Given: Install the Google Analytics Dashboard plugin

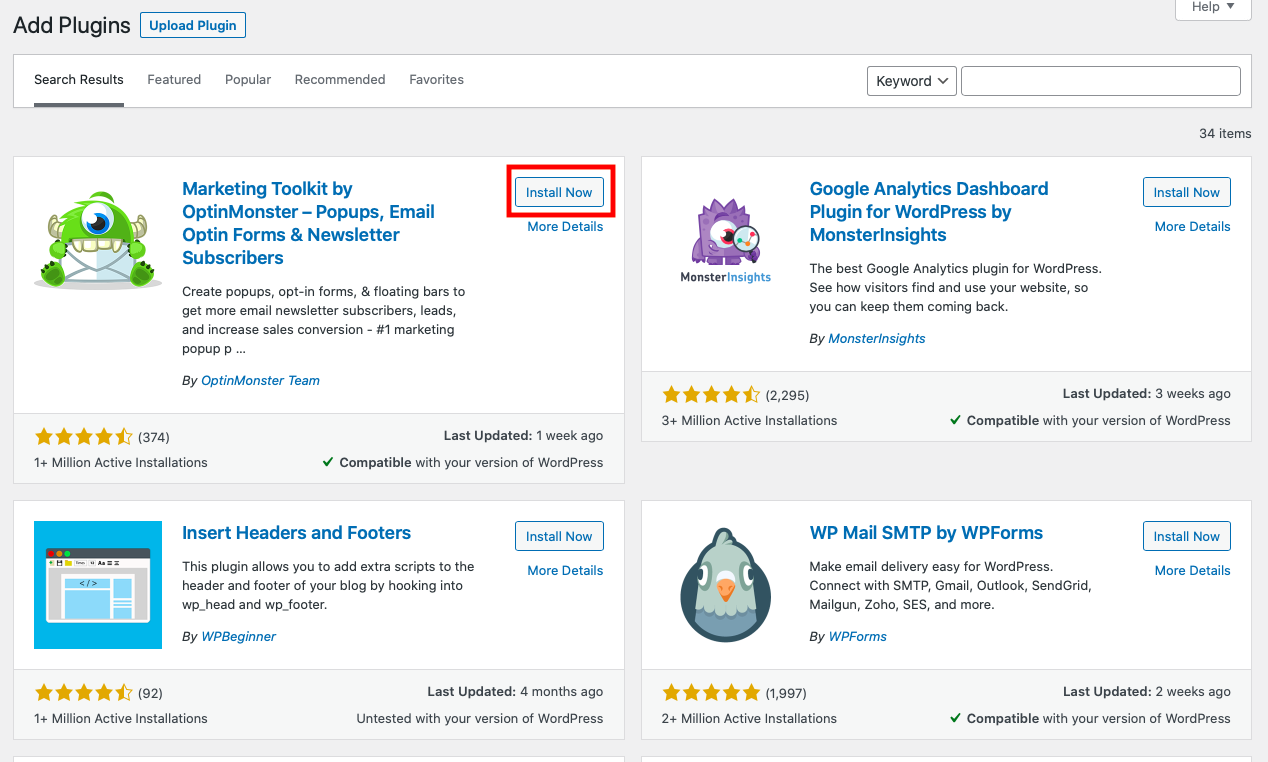Looking at the screenshot, I should (x=1187, y=192).
